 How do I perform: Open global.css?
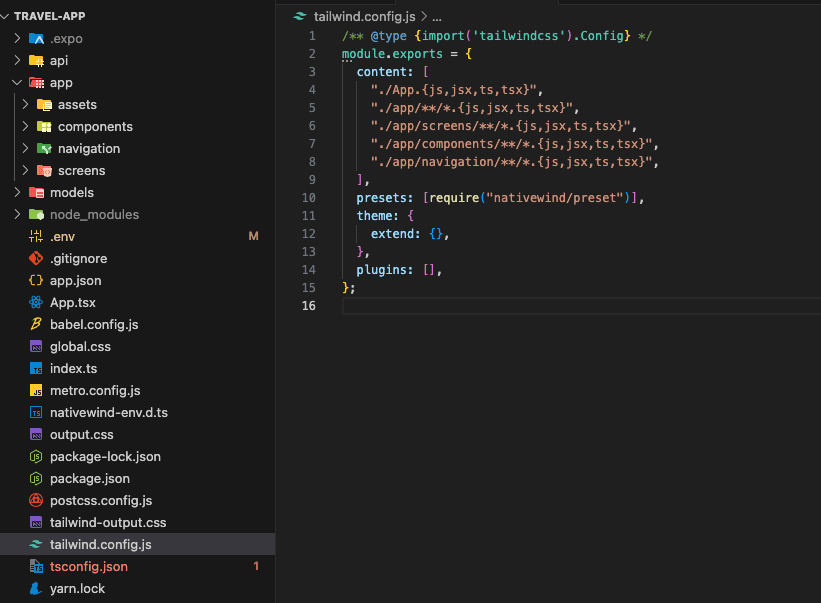tap(138, 346)
